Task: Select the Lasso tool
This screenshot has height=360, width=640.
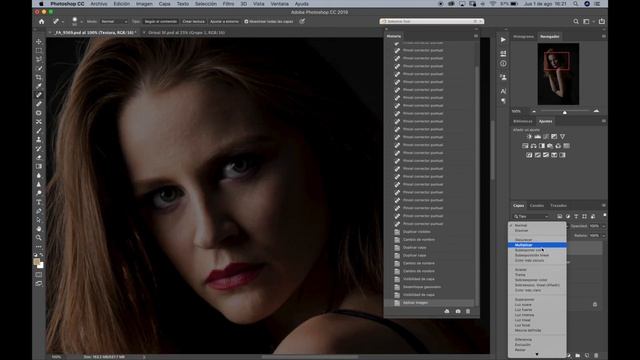Action: click(39, 60)
